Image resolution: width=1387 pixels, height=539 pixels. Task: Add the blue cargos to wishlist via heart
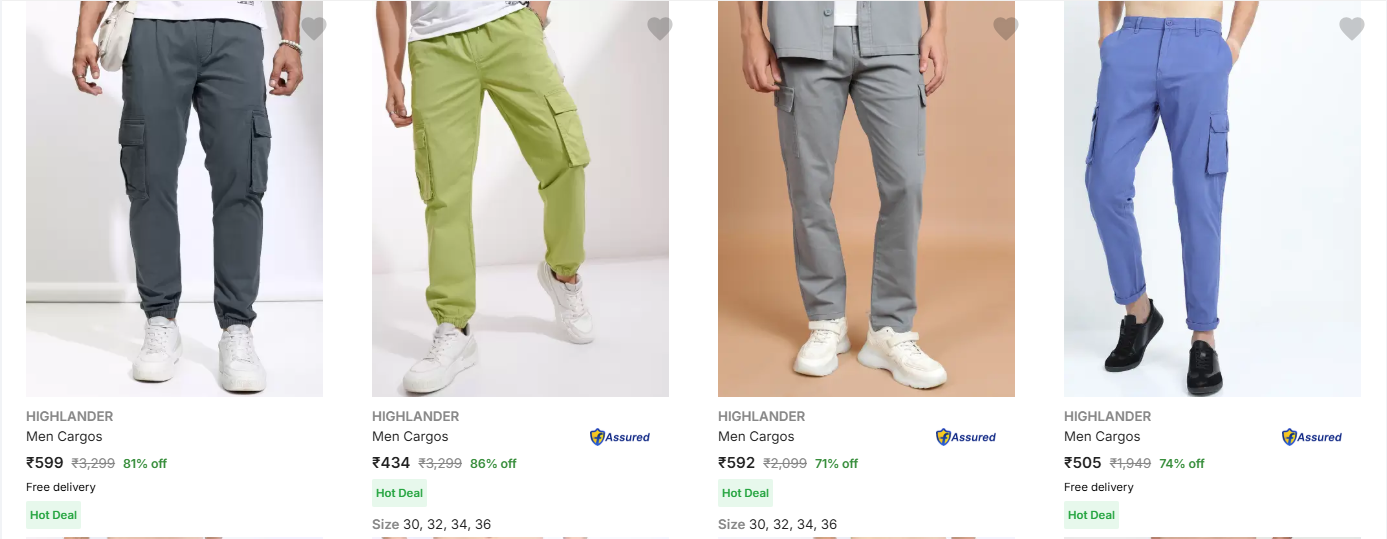(x=1352, y=28)
